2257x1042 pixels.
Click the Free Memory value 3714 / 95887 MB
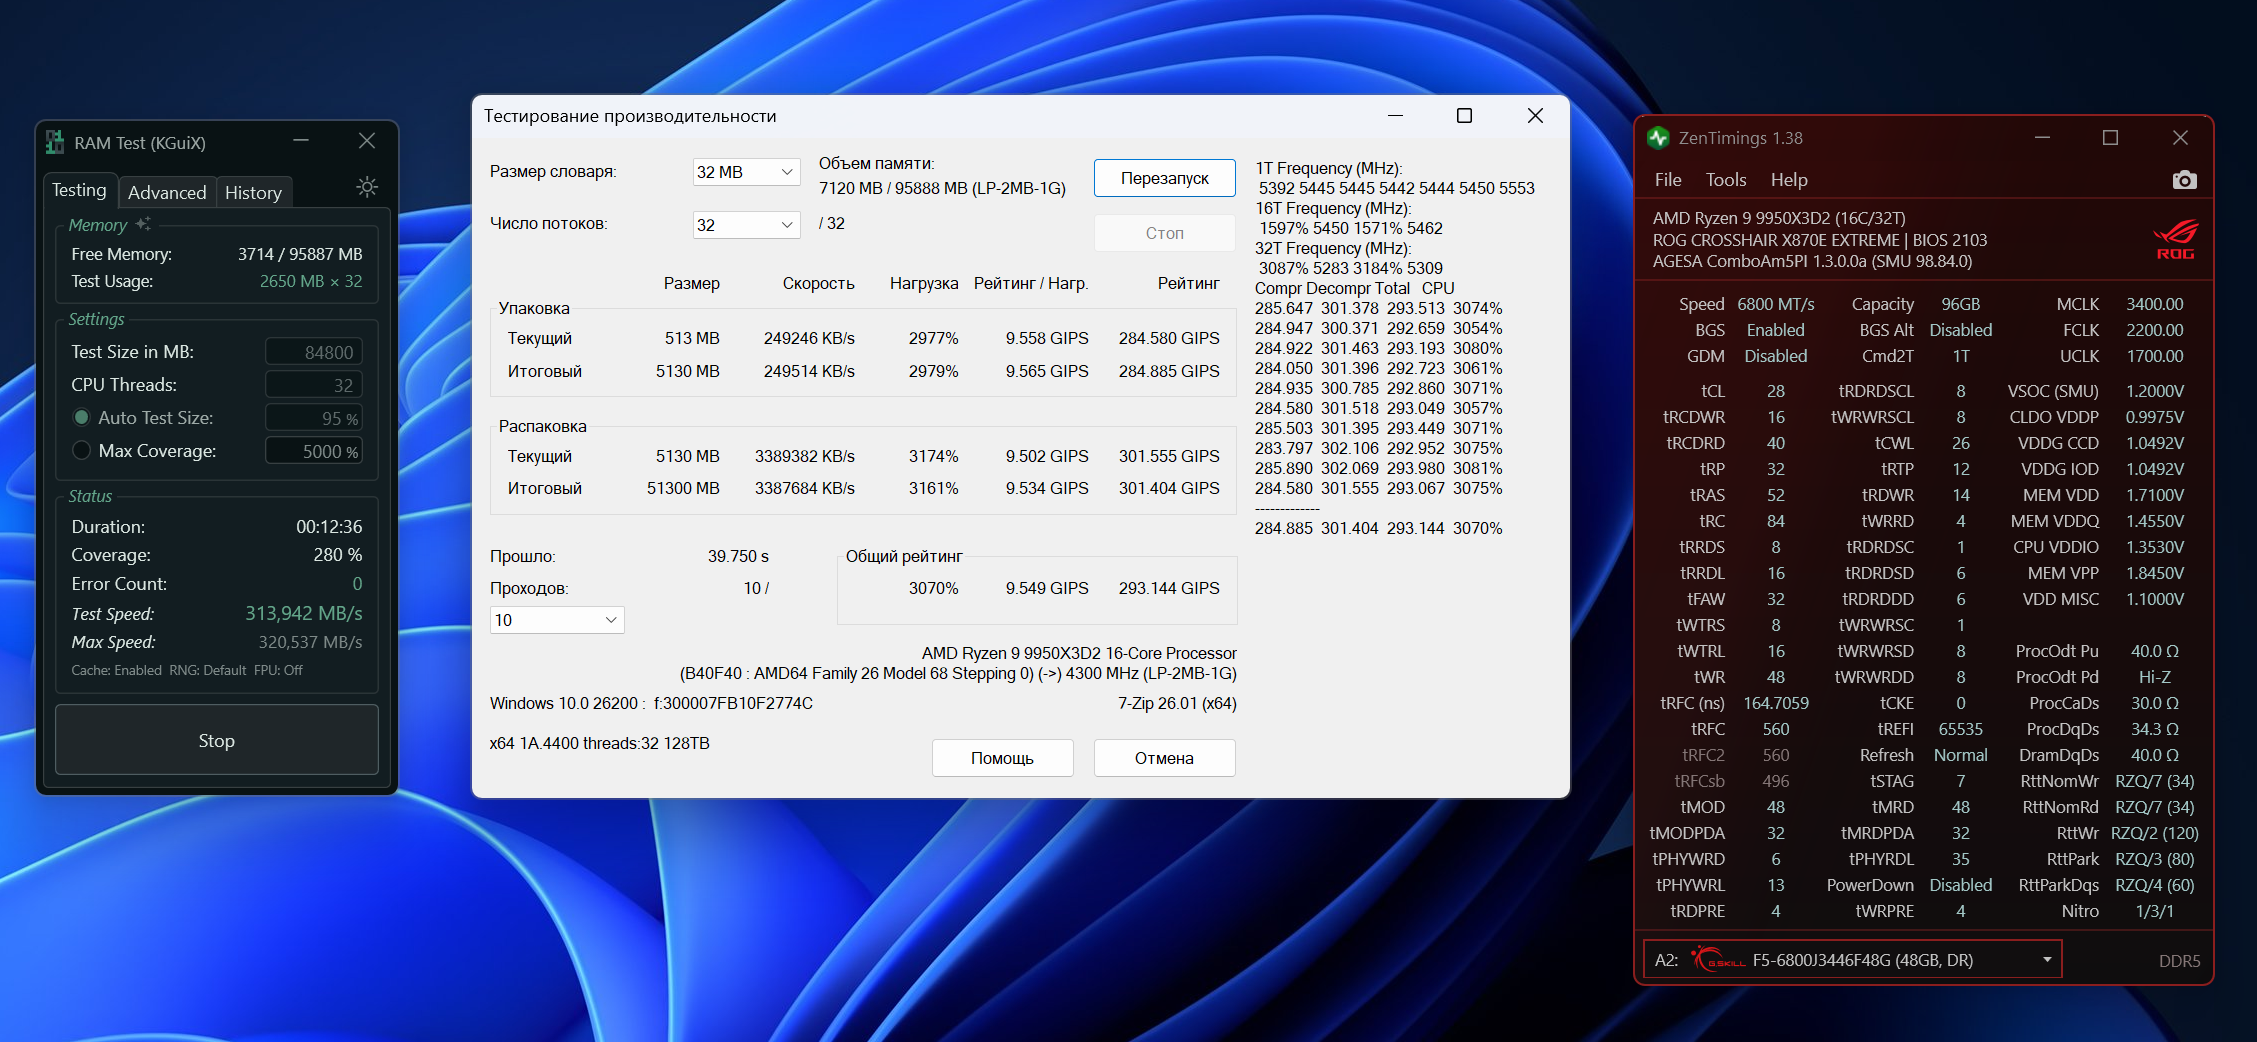point(300,254)
